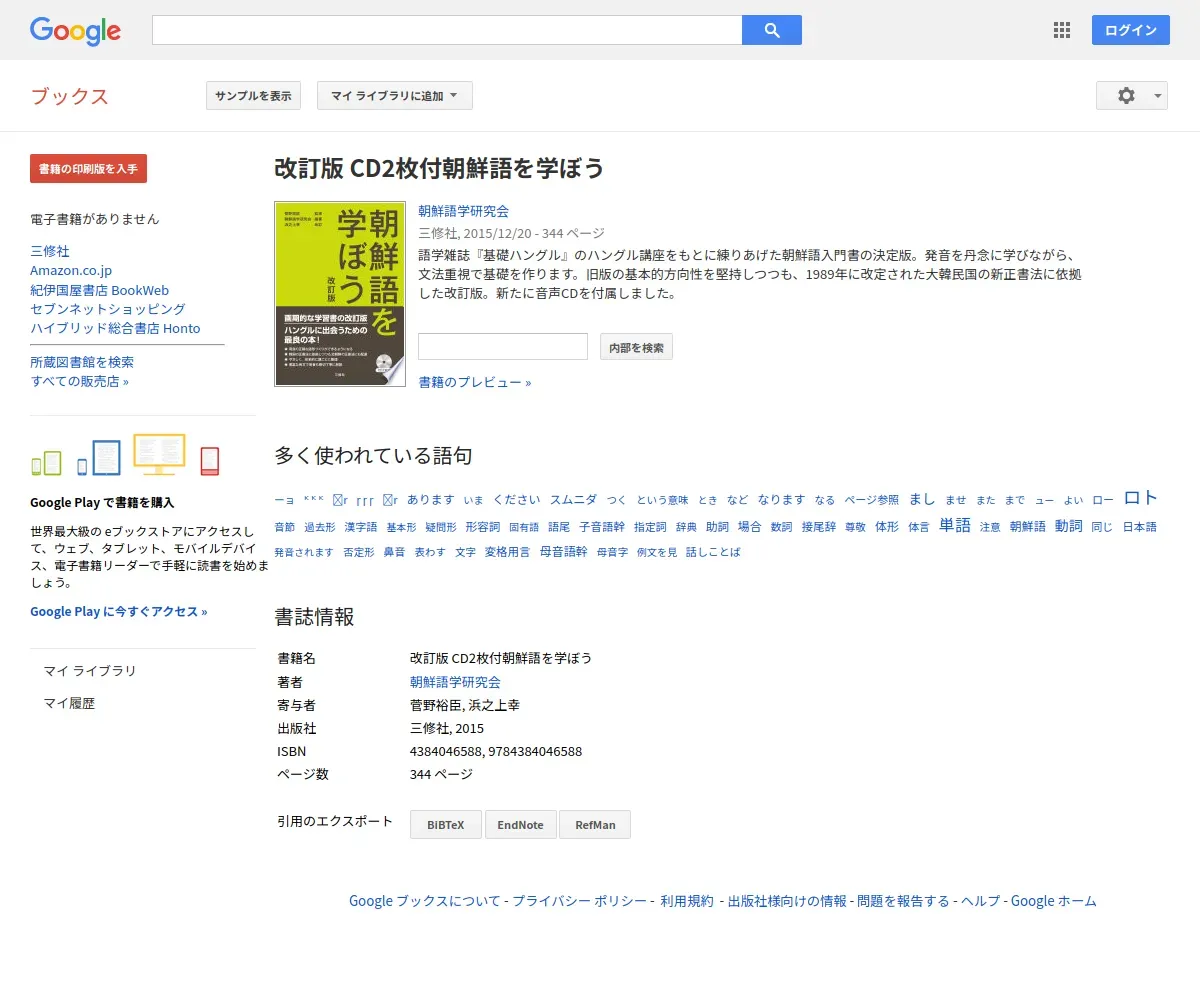1200x1003 pixels.
Task: Open プライバシー ポリシー footer link
Action: [580, 901]
